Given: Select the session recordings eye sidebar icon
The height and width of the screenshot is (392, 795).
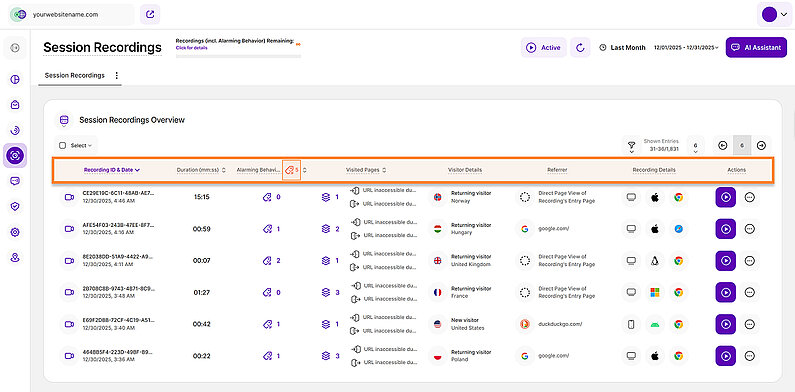Looking at the screenshot, I should [x=15, y=156].
